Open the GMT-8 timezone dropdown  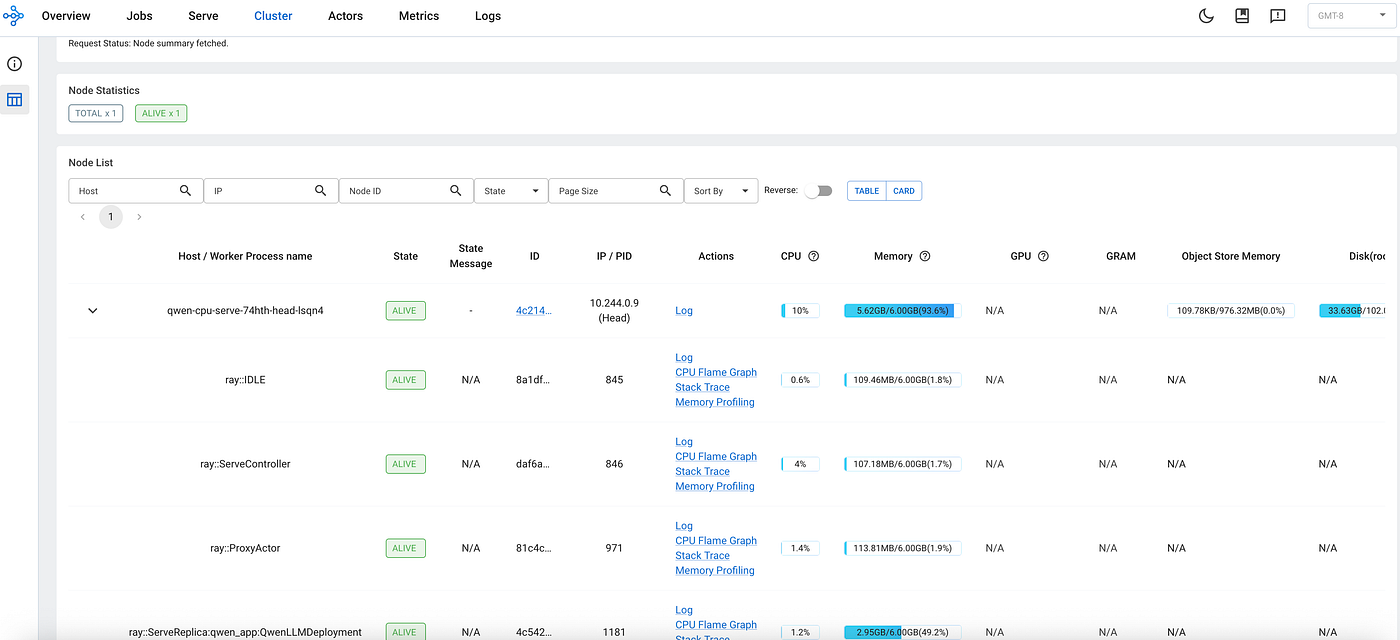pyautogui.click(x=1352, y=16)
